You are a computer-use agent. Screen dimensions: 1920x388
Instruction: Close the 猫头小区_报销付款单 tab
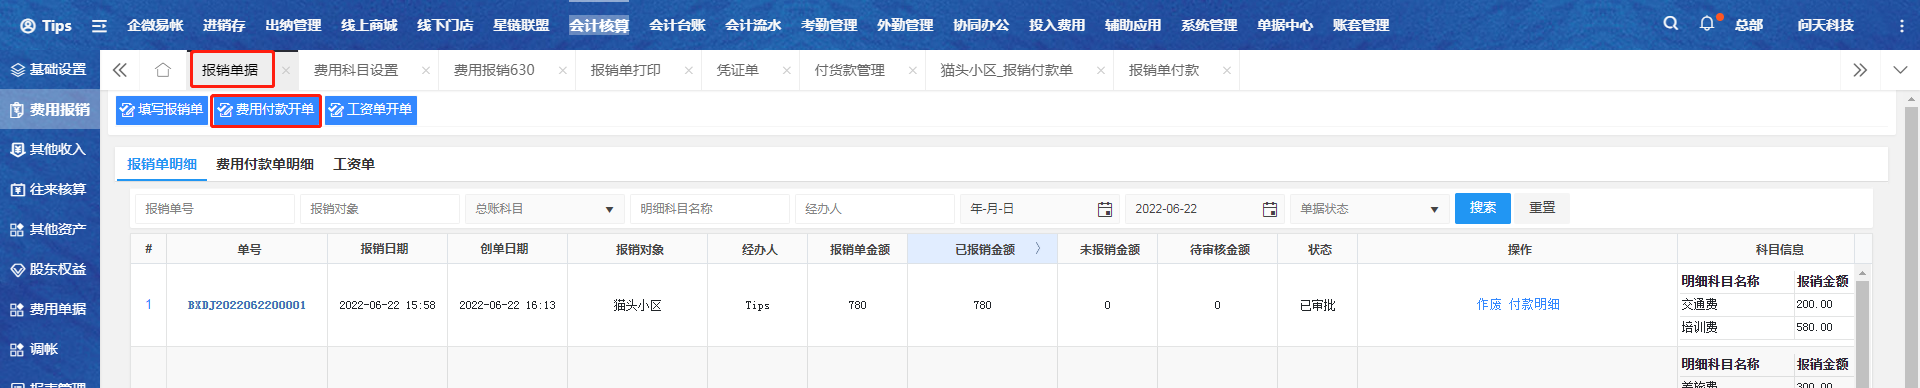tap(1101, 70)
